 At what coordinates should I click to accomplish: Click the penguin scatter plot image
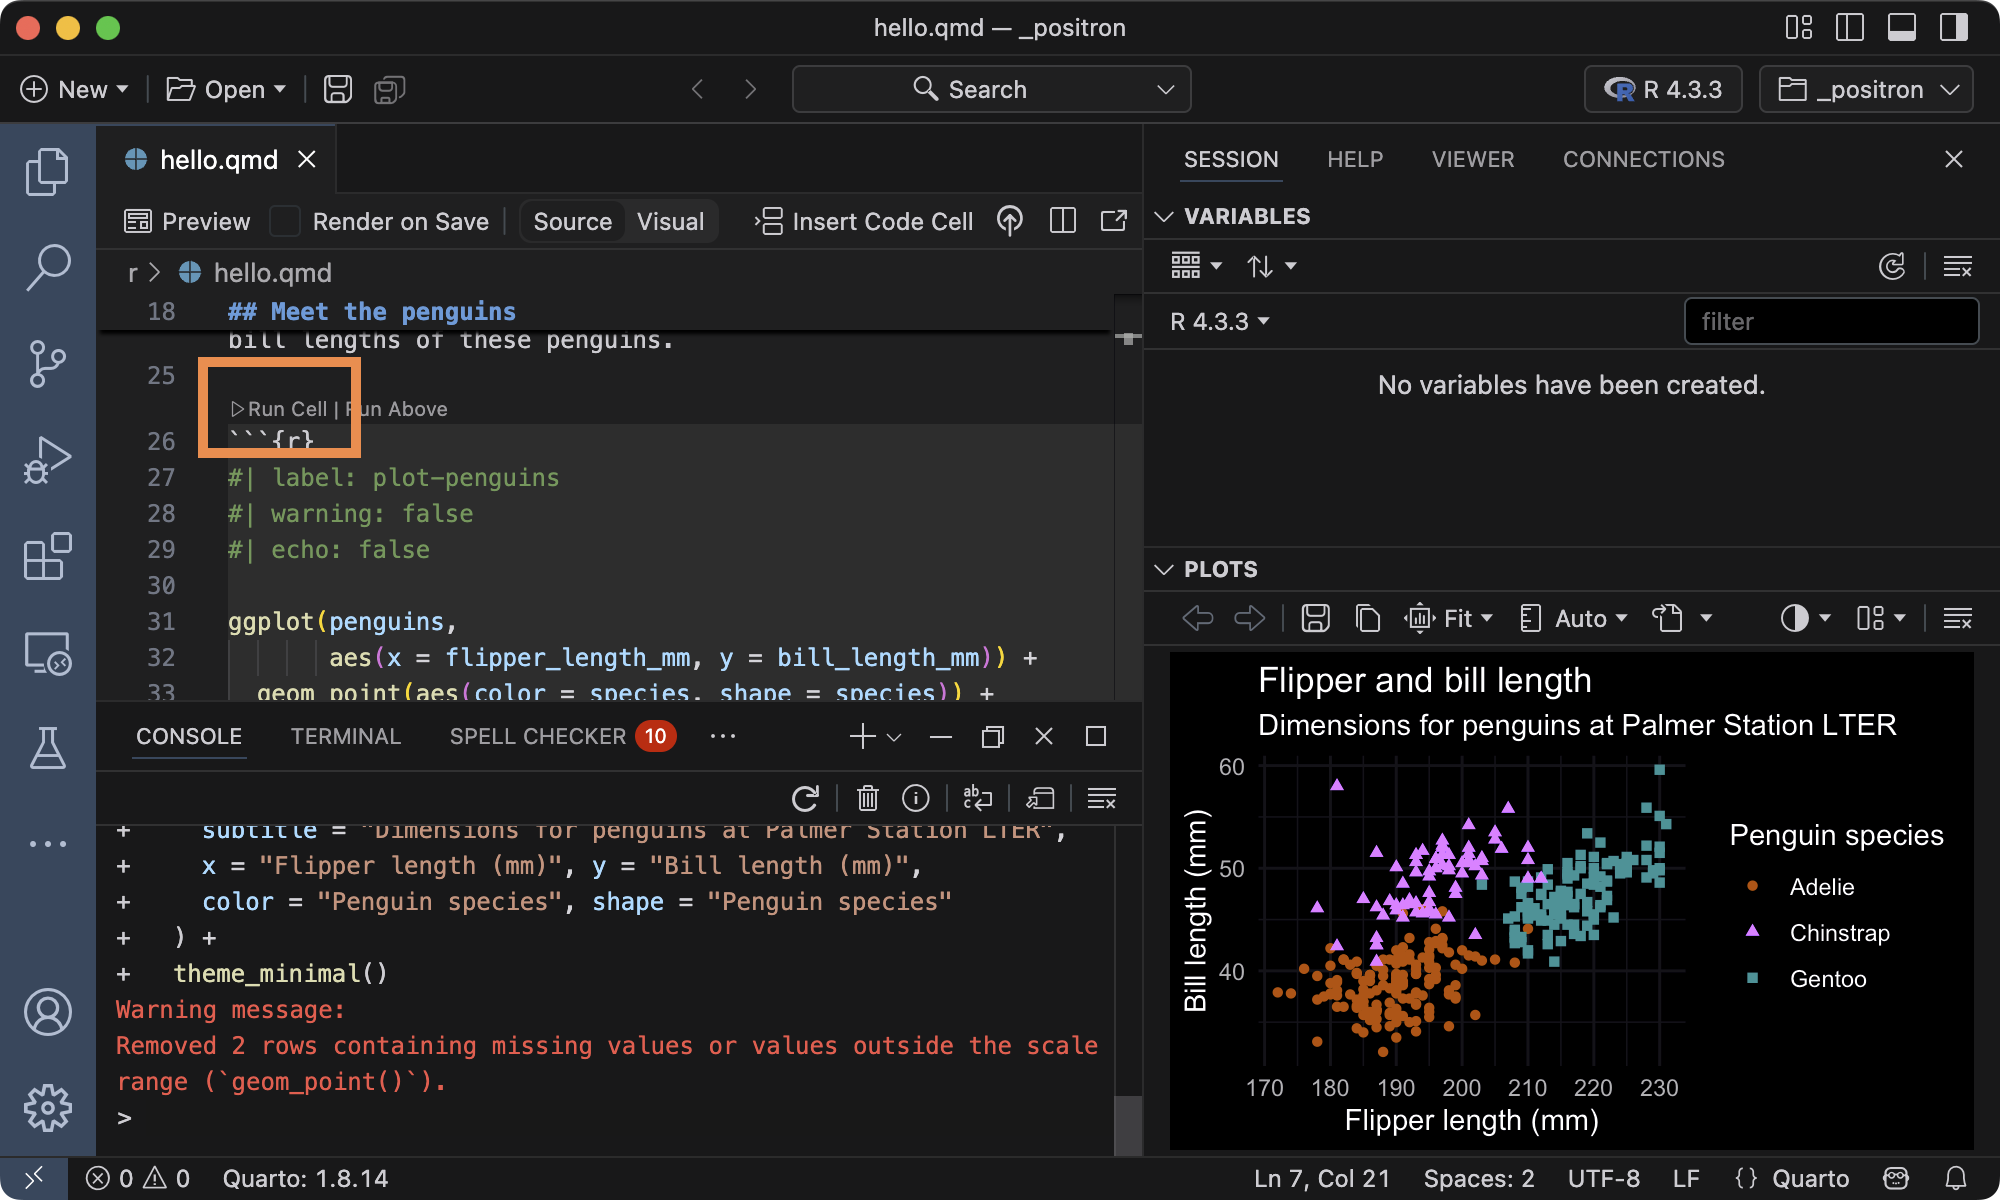click(1571, 900)
